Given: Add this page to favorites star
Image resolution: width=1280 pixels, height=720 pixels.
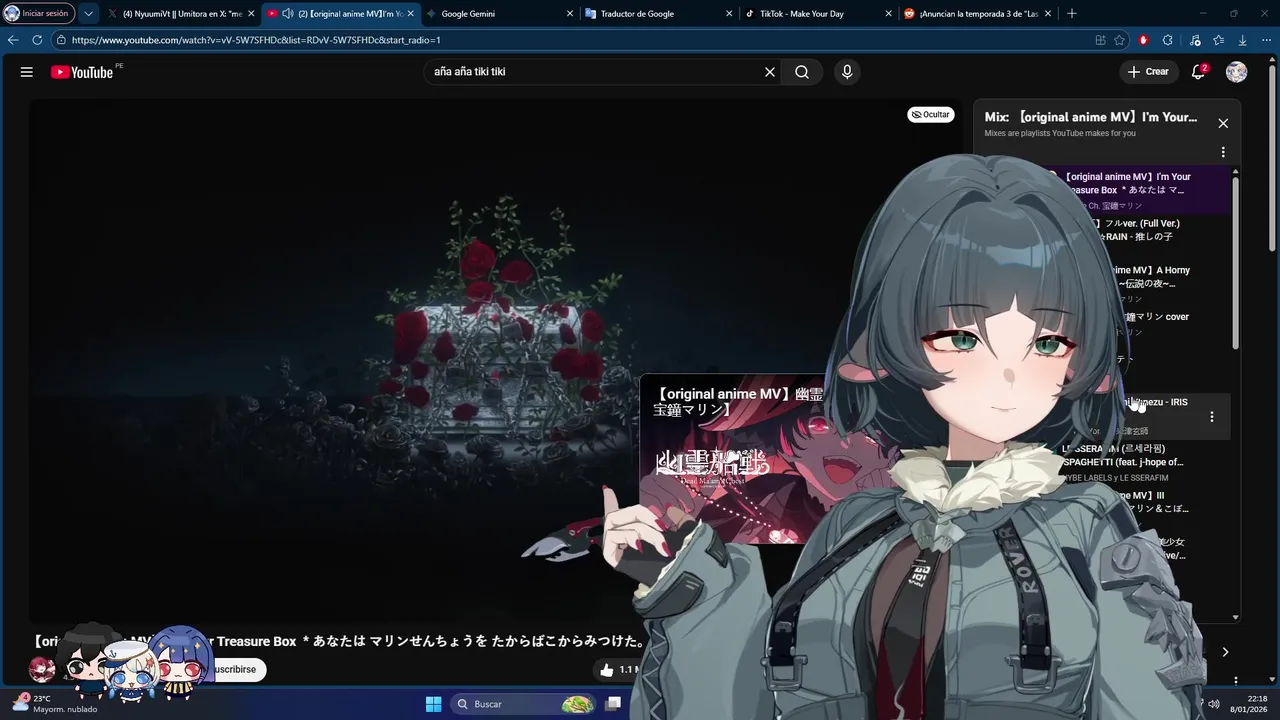Looking at the screenshot, I should (x=1120, y=40).
